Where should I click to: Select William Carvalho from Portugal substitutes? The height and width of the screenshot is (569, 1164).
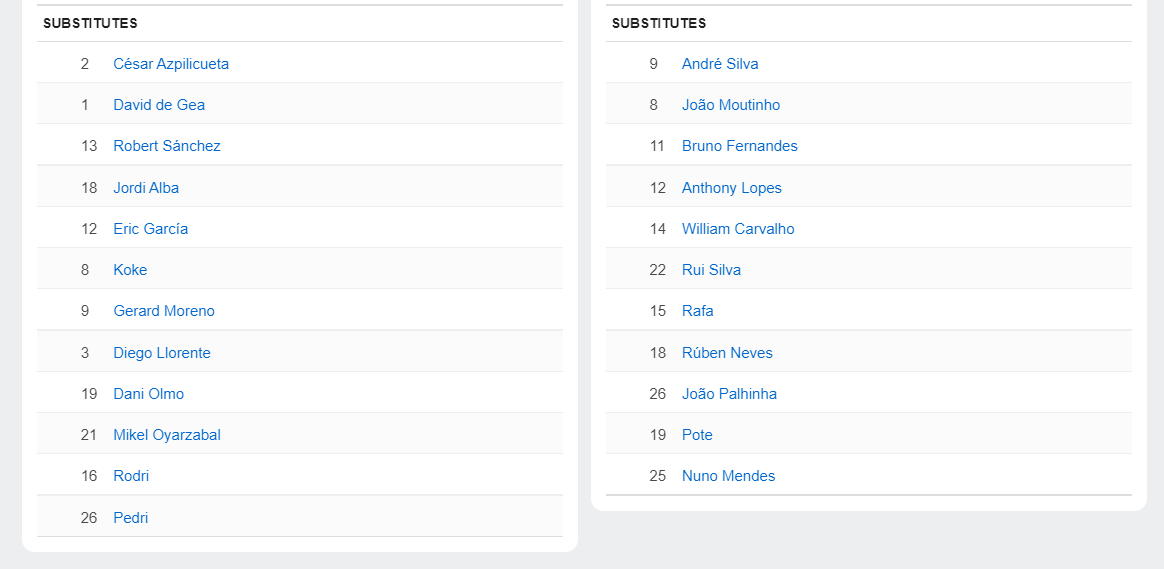pyautogui.click(x=738, y=229)
